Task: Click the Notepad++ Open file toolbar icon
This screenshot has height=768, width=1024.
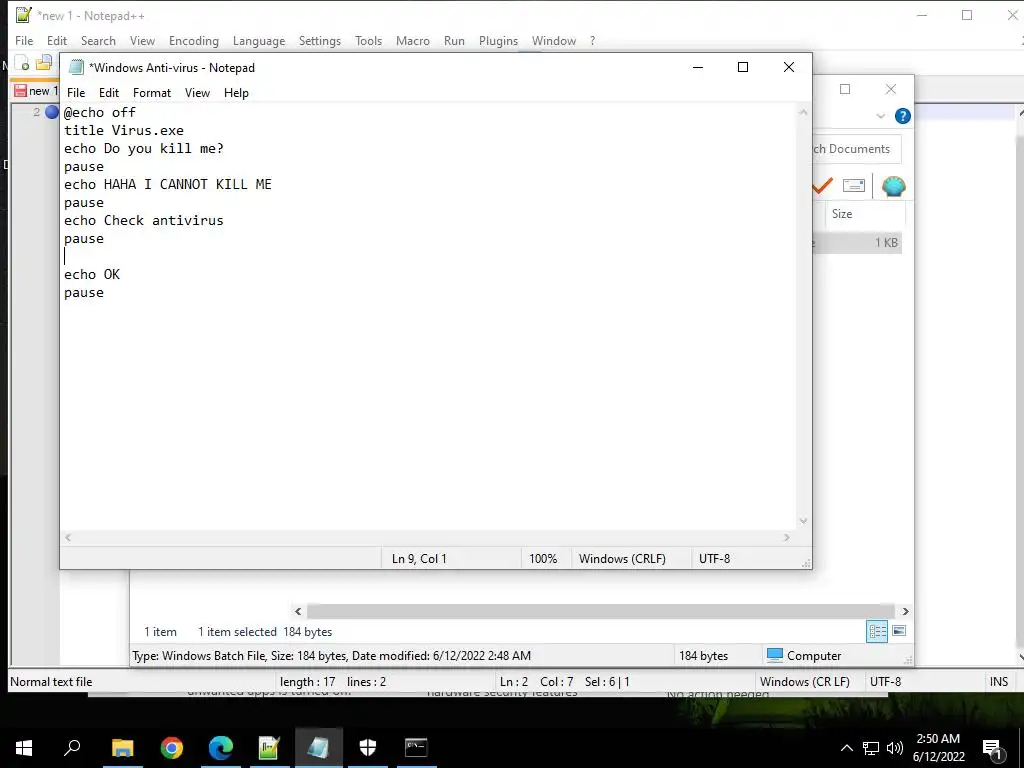Action: point(44,63)
